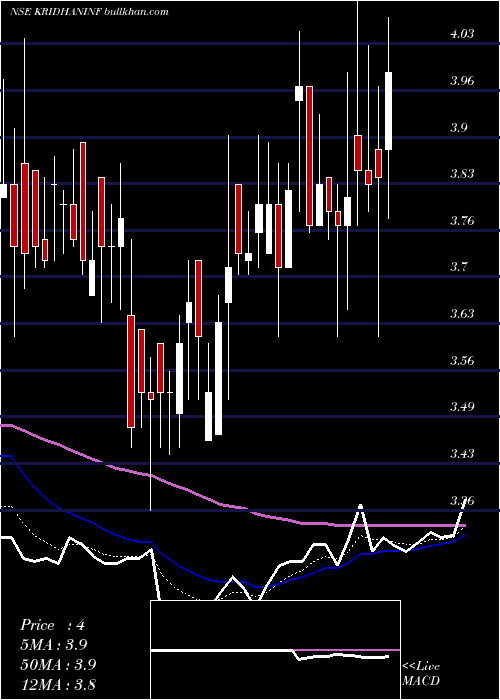Select the 3.83 price axis label
Viewport: 500px width, 700px height.
462,174
